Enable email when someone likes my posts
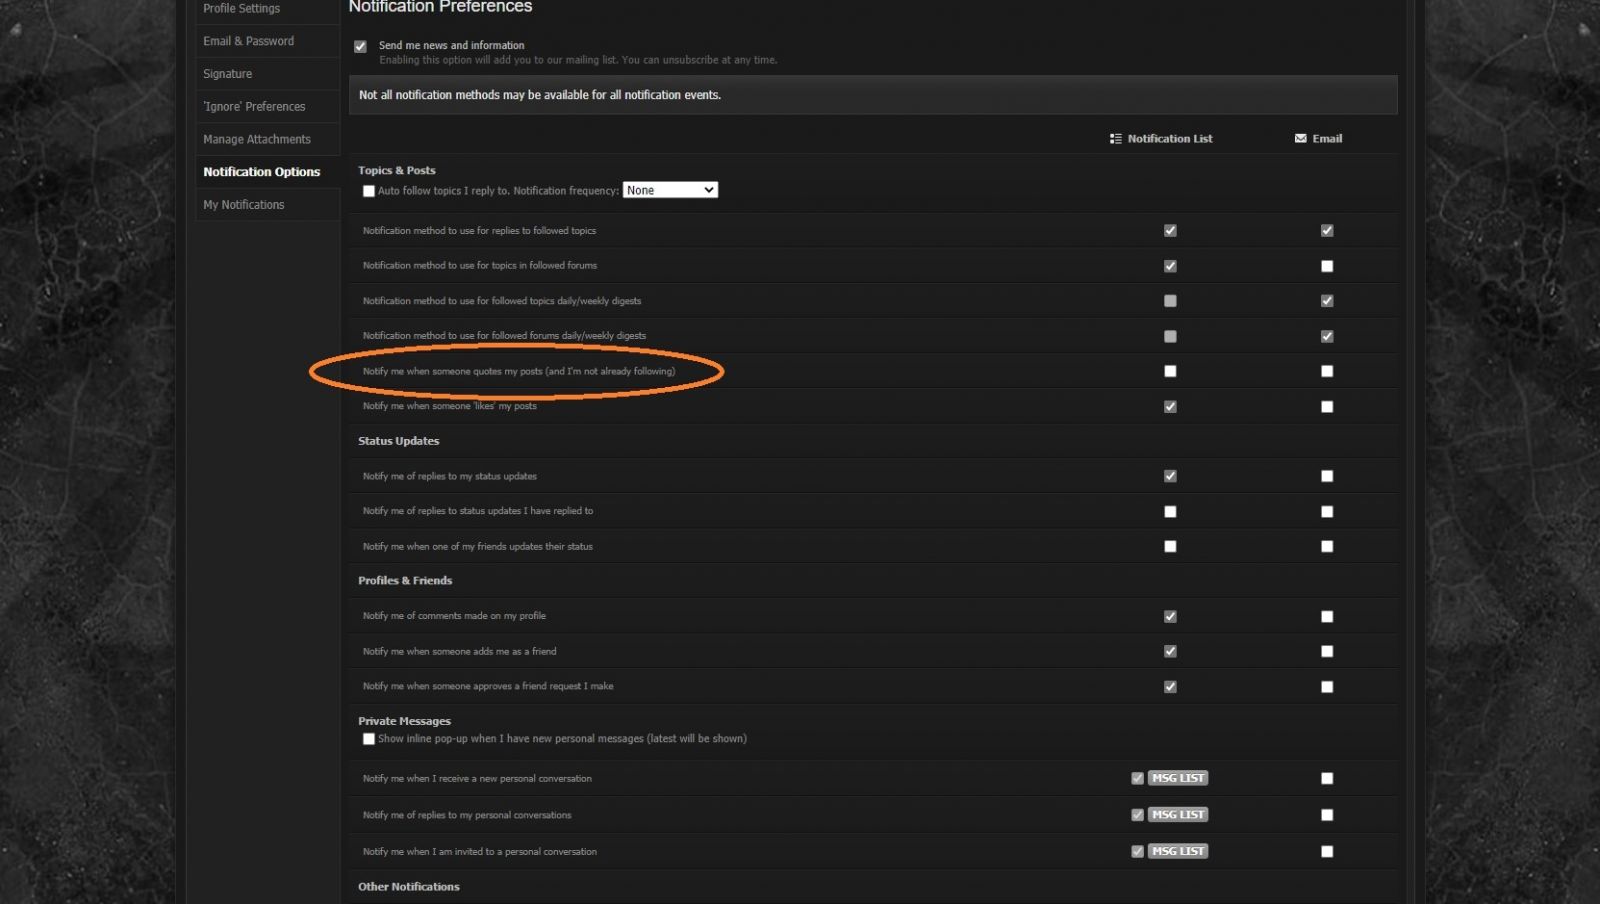Screen dimensions: 1600x904 [1327, 407]
